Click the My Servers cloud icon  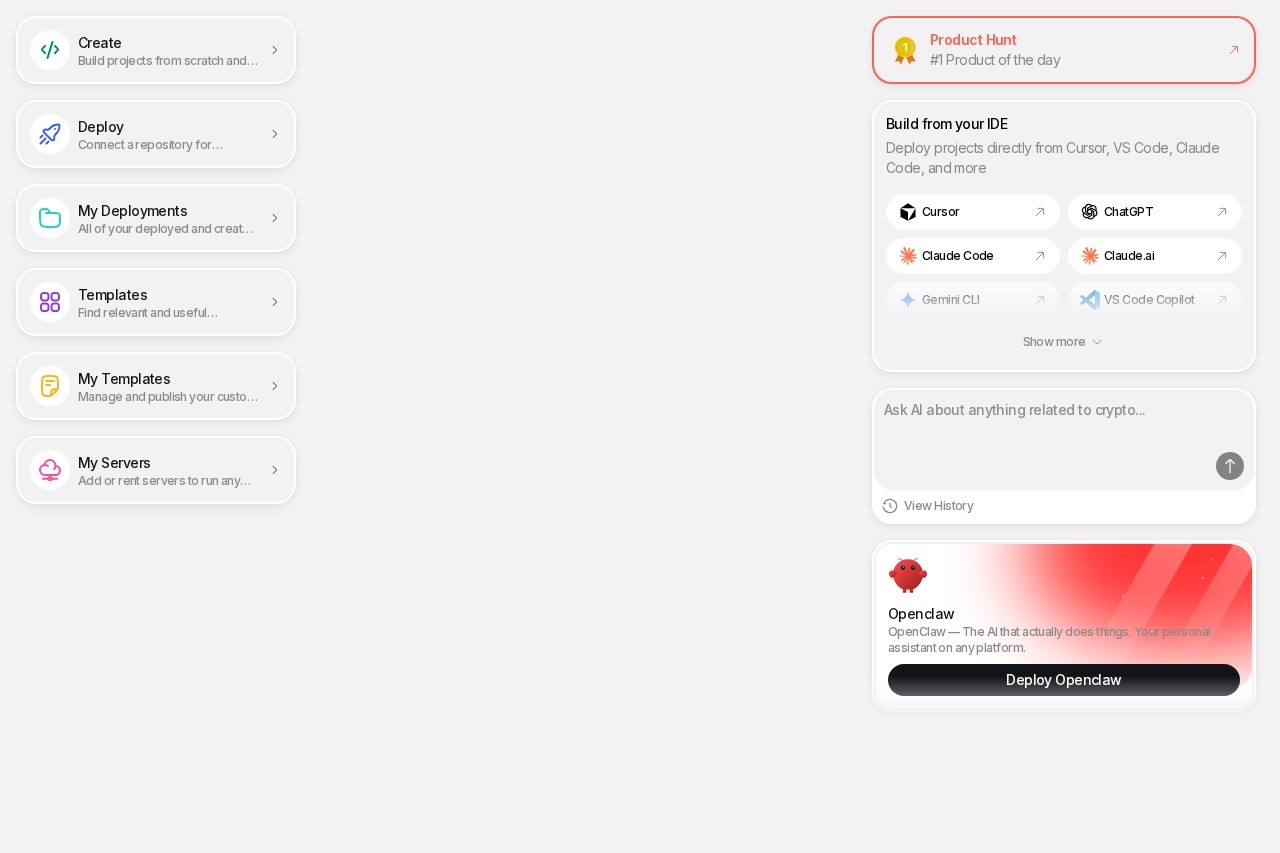[50, 470]
